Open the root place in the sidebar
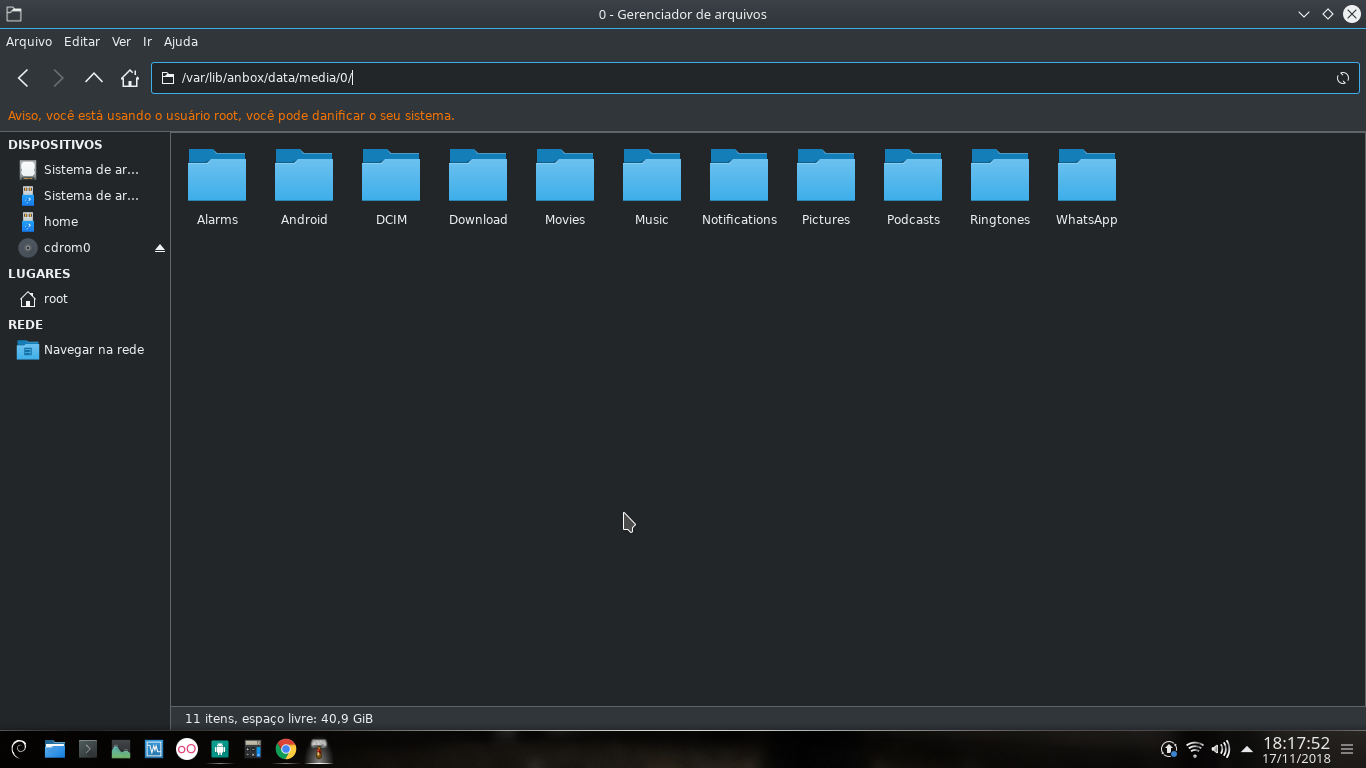 [56, 298]
